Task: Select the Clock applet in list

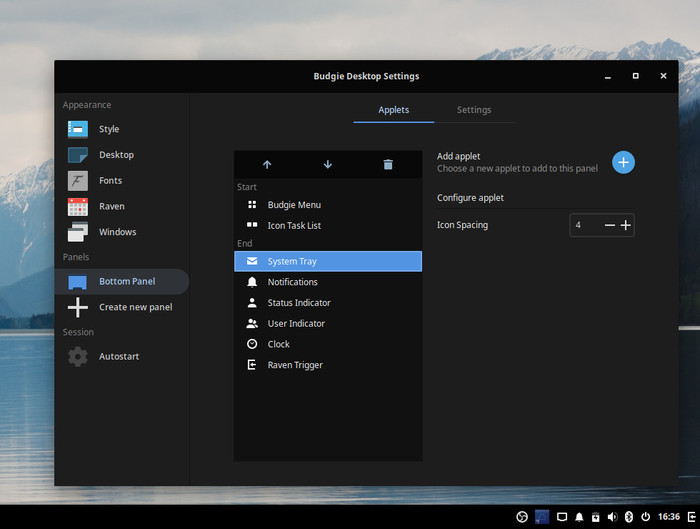Action: [278, 344]
